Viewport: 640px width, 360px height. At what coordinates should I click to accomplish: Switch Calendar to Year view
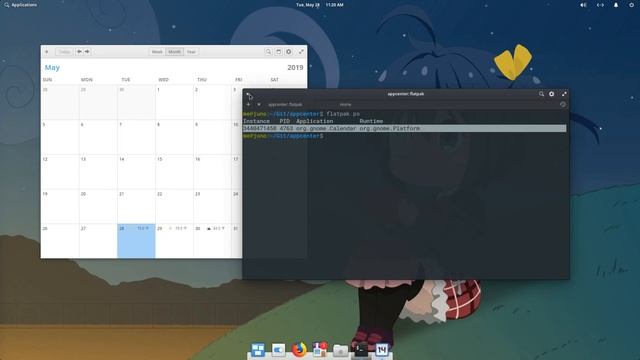(191, 52)
